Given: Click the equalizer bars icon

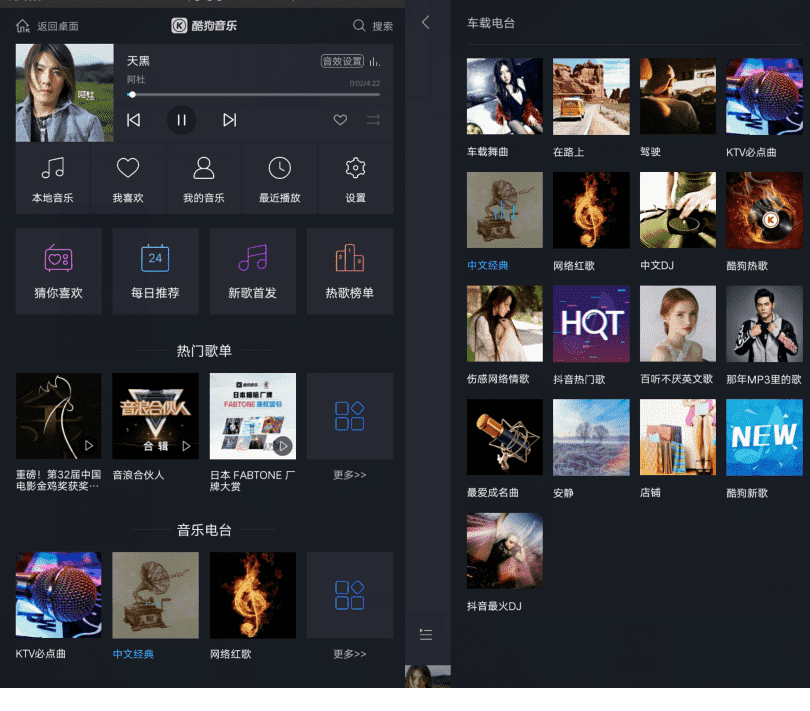Looking at the screenshot, I should (375, 62).
